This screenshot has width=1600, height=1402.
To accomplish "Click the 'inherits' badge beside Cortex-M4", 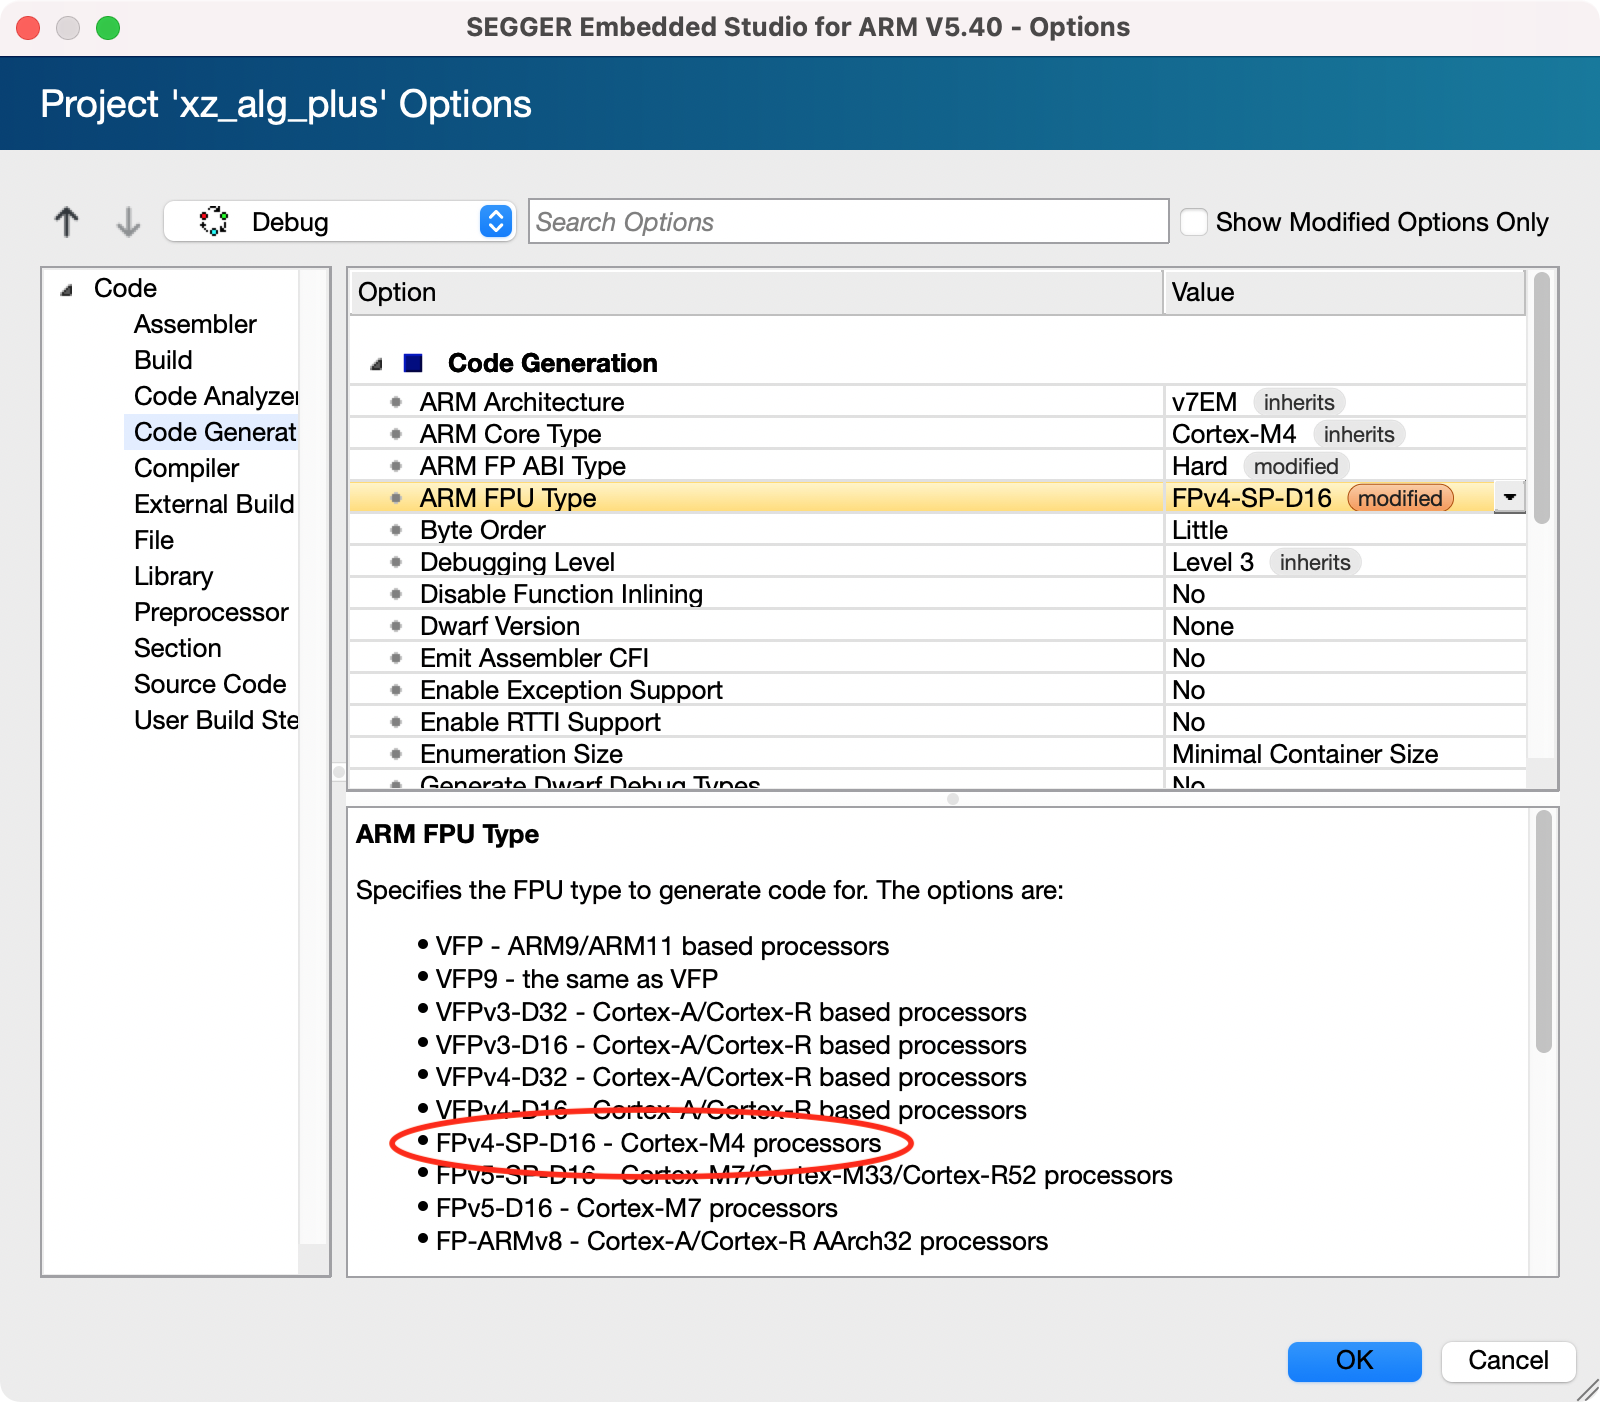I will 1359,434.
